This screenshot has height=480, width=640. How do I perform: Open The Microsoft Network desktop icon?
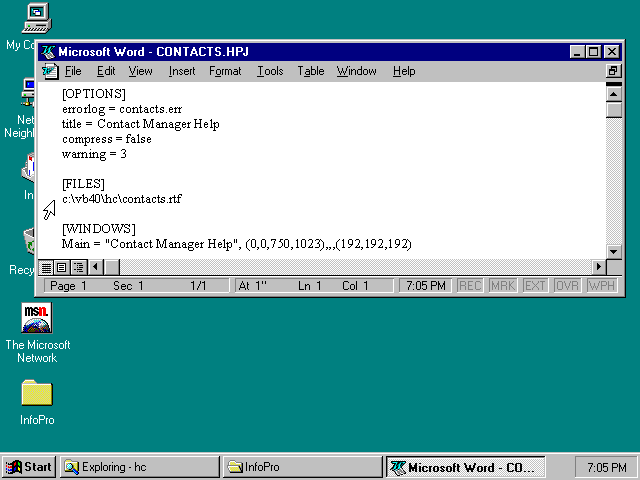pyautogui.click(x=37, y=319)
